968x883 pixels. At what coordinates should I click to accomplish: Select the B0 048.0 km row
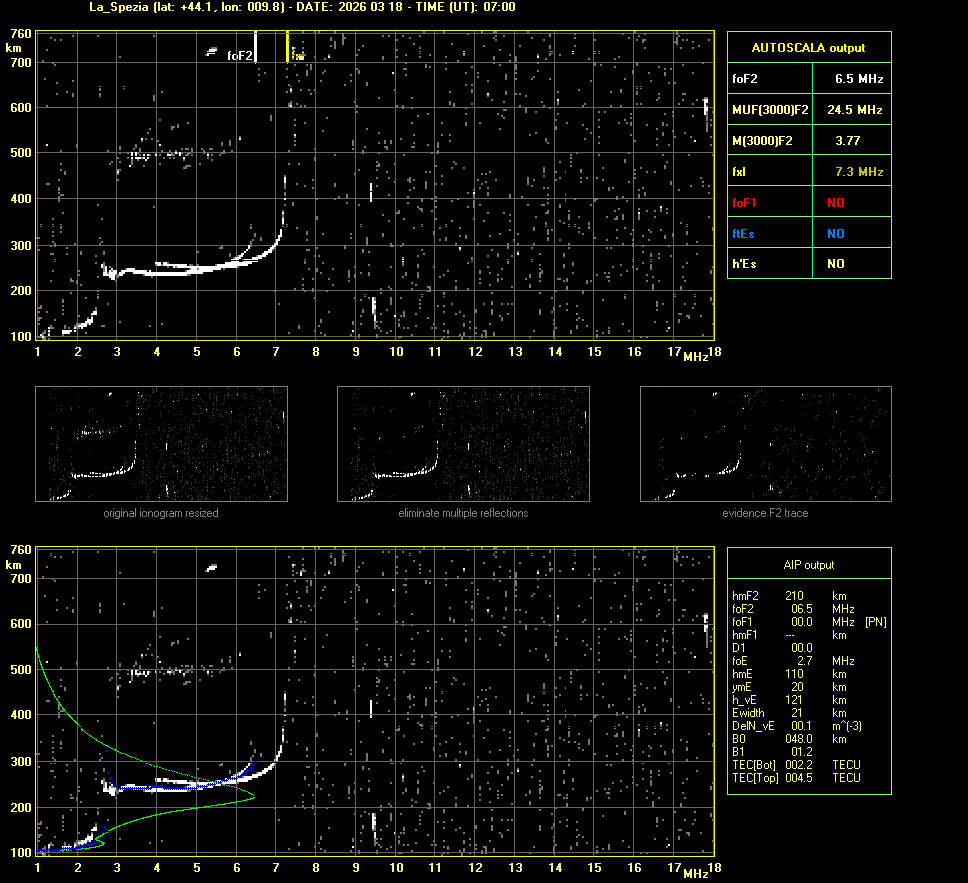tap(790, 739)
